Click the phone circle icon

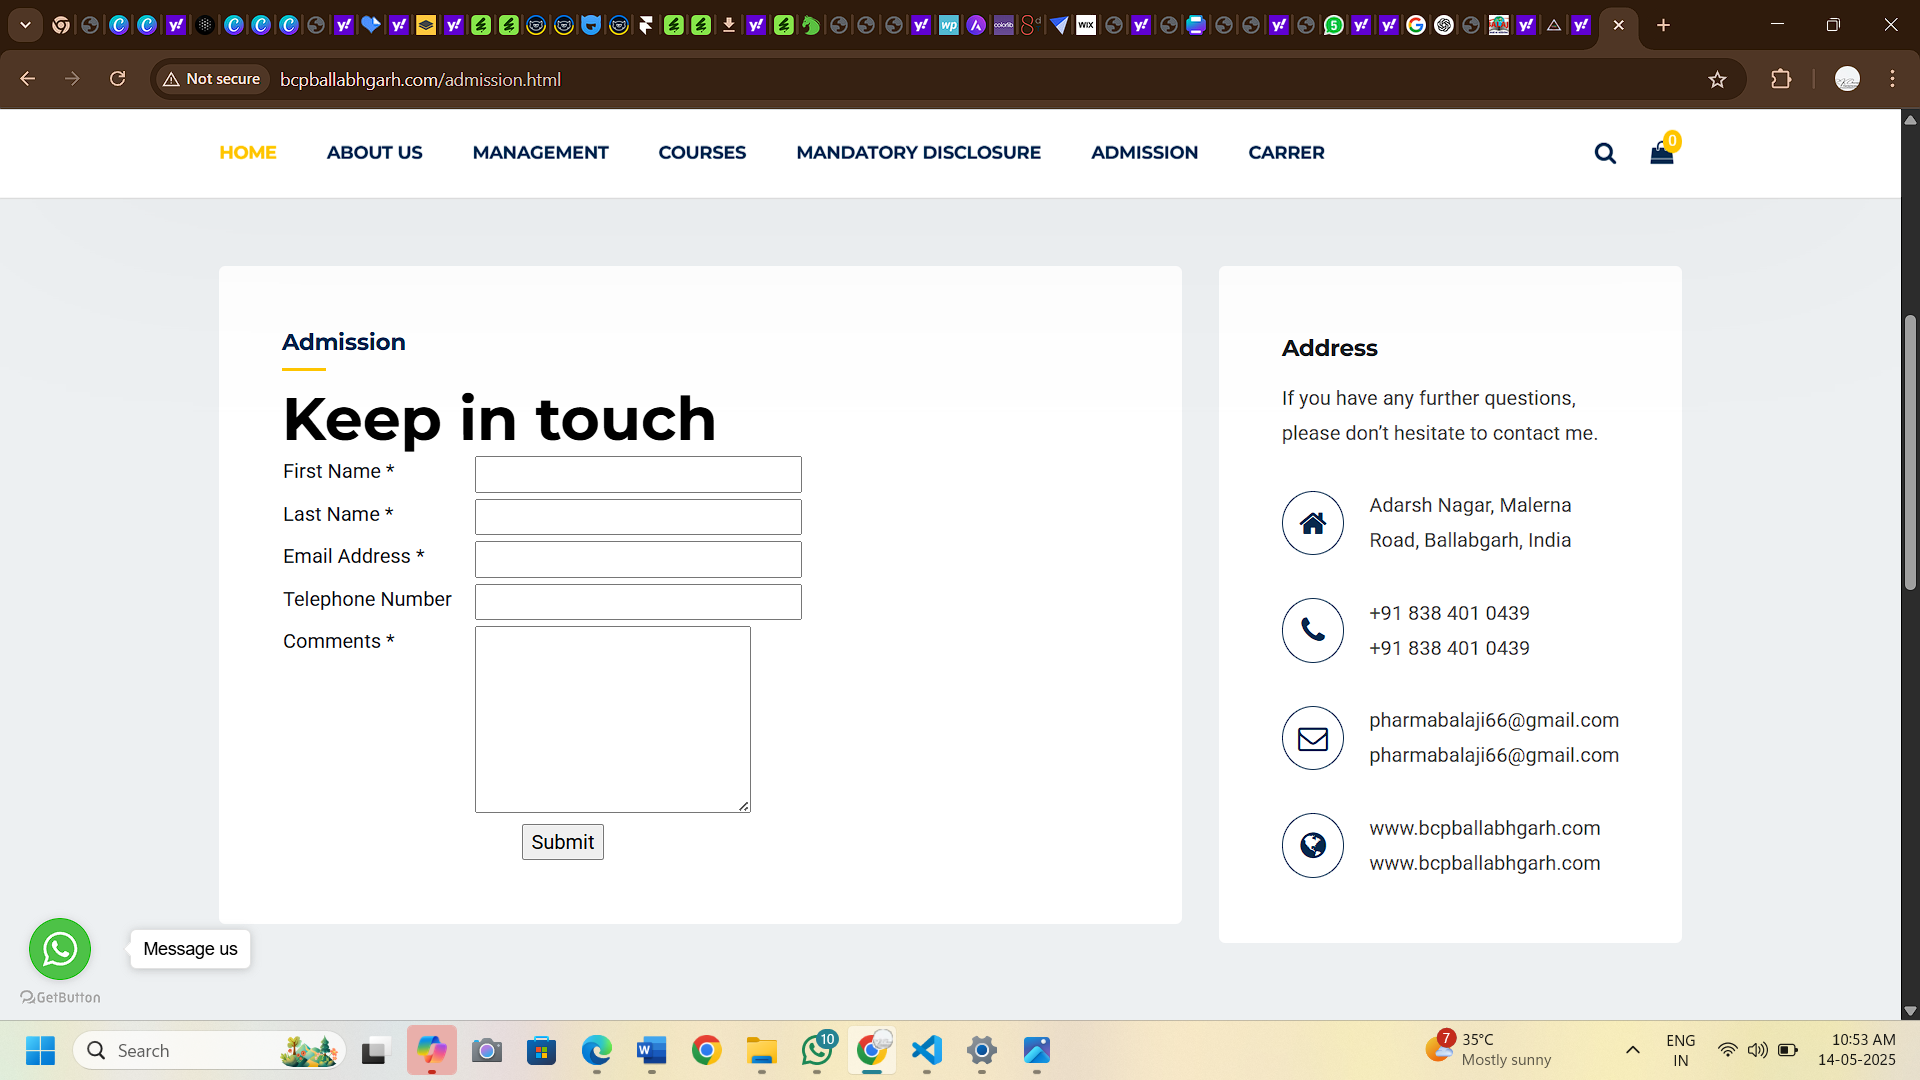[x=1312, y=630]
